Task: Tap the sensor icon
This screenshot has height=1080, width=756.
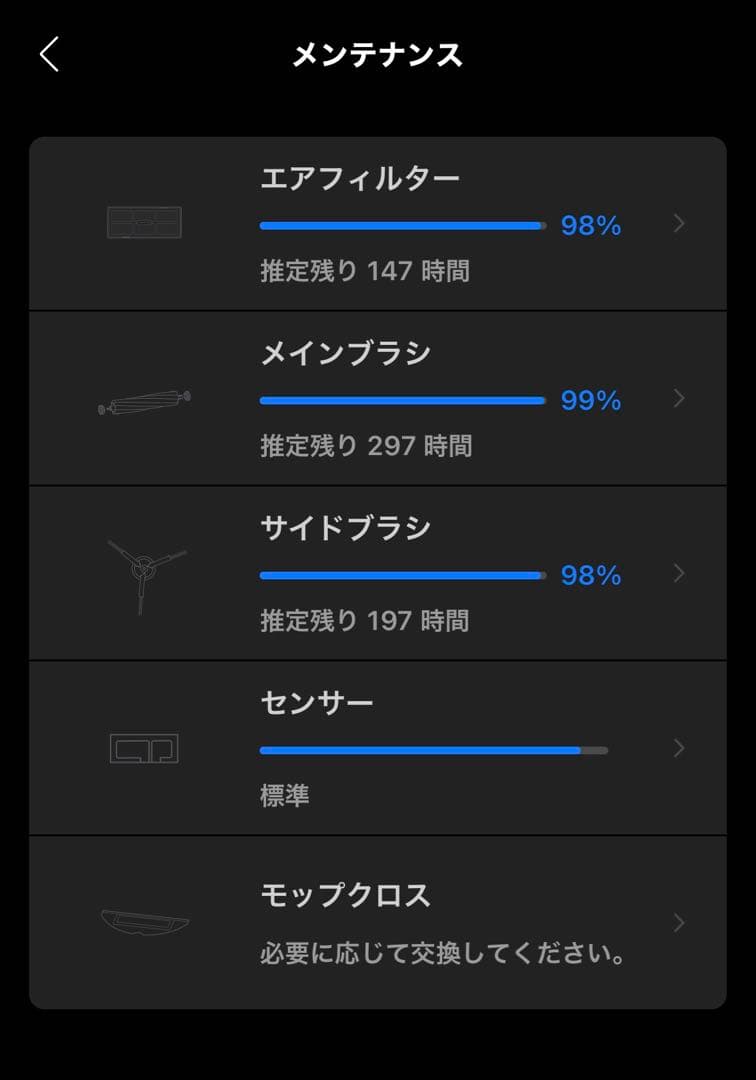Action: tap(144, 748)
